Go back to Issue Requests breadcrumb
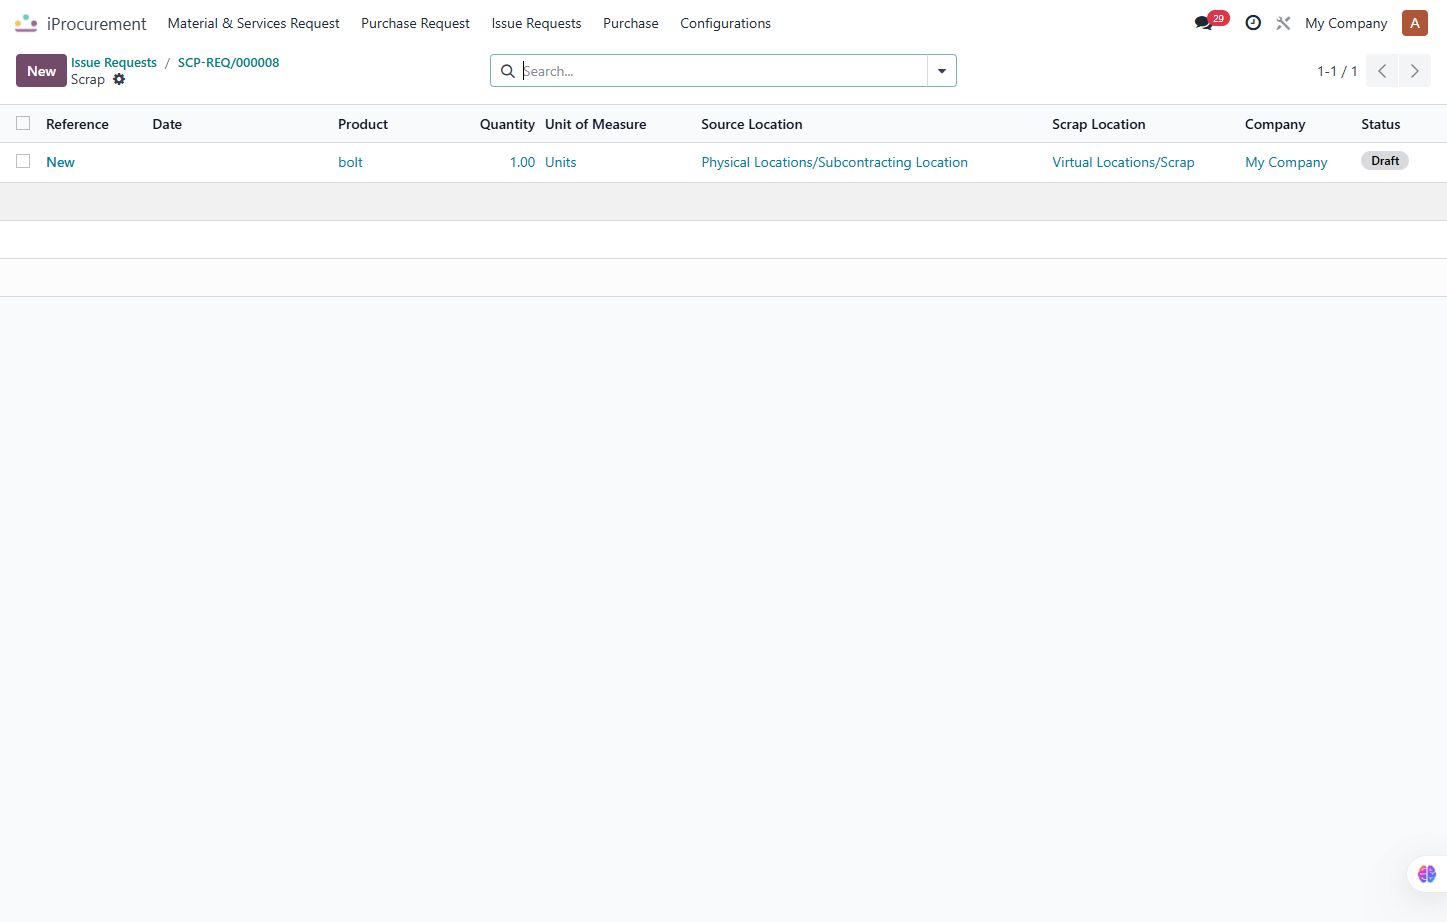The height and width of the screenshot is (922, 1447). point(114,62)
